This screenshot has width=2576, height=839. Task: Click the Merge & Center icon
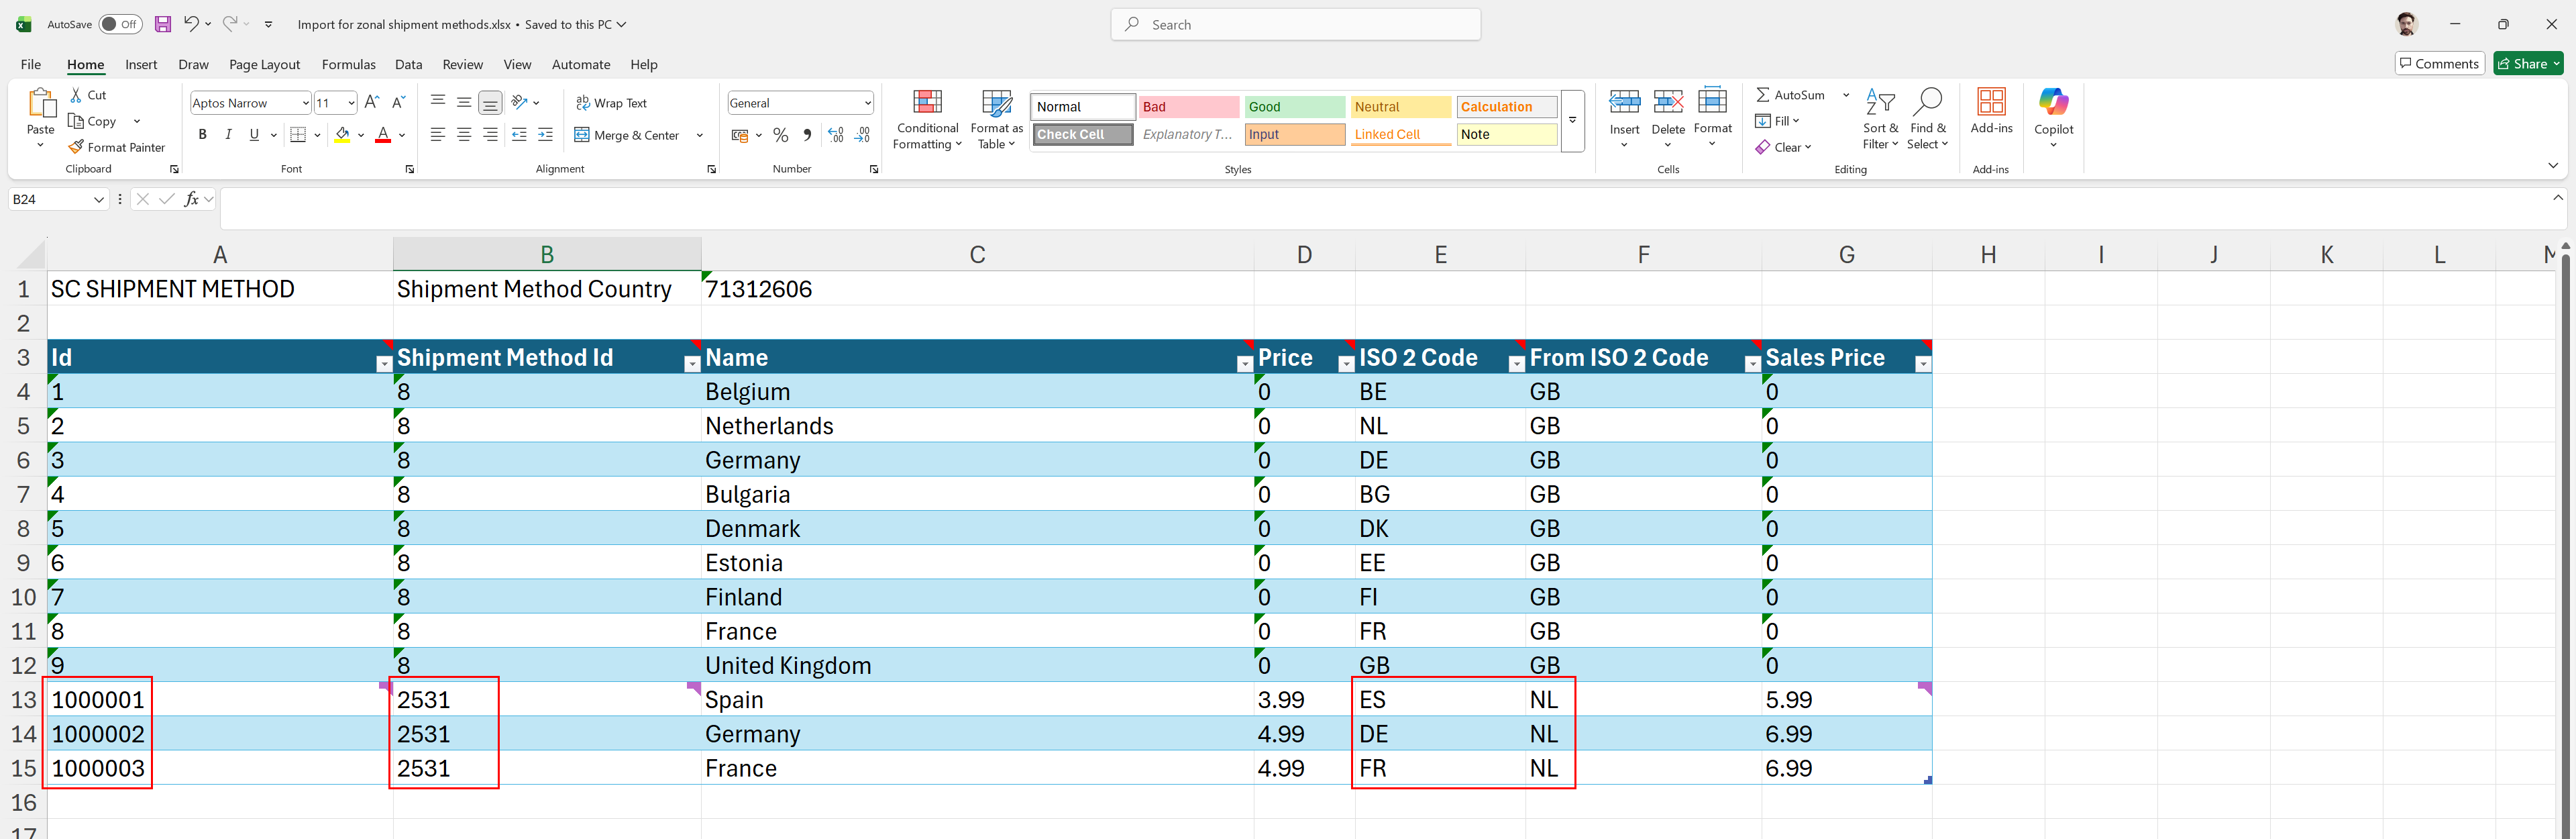(582, 135)
